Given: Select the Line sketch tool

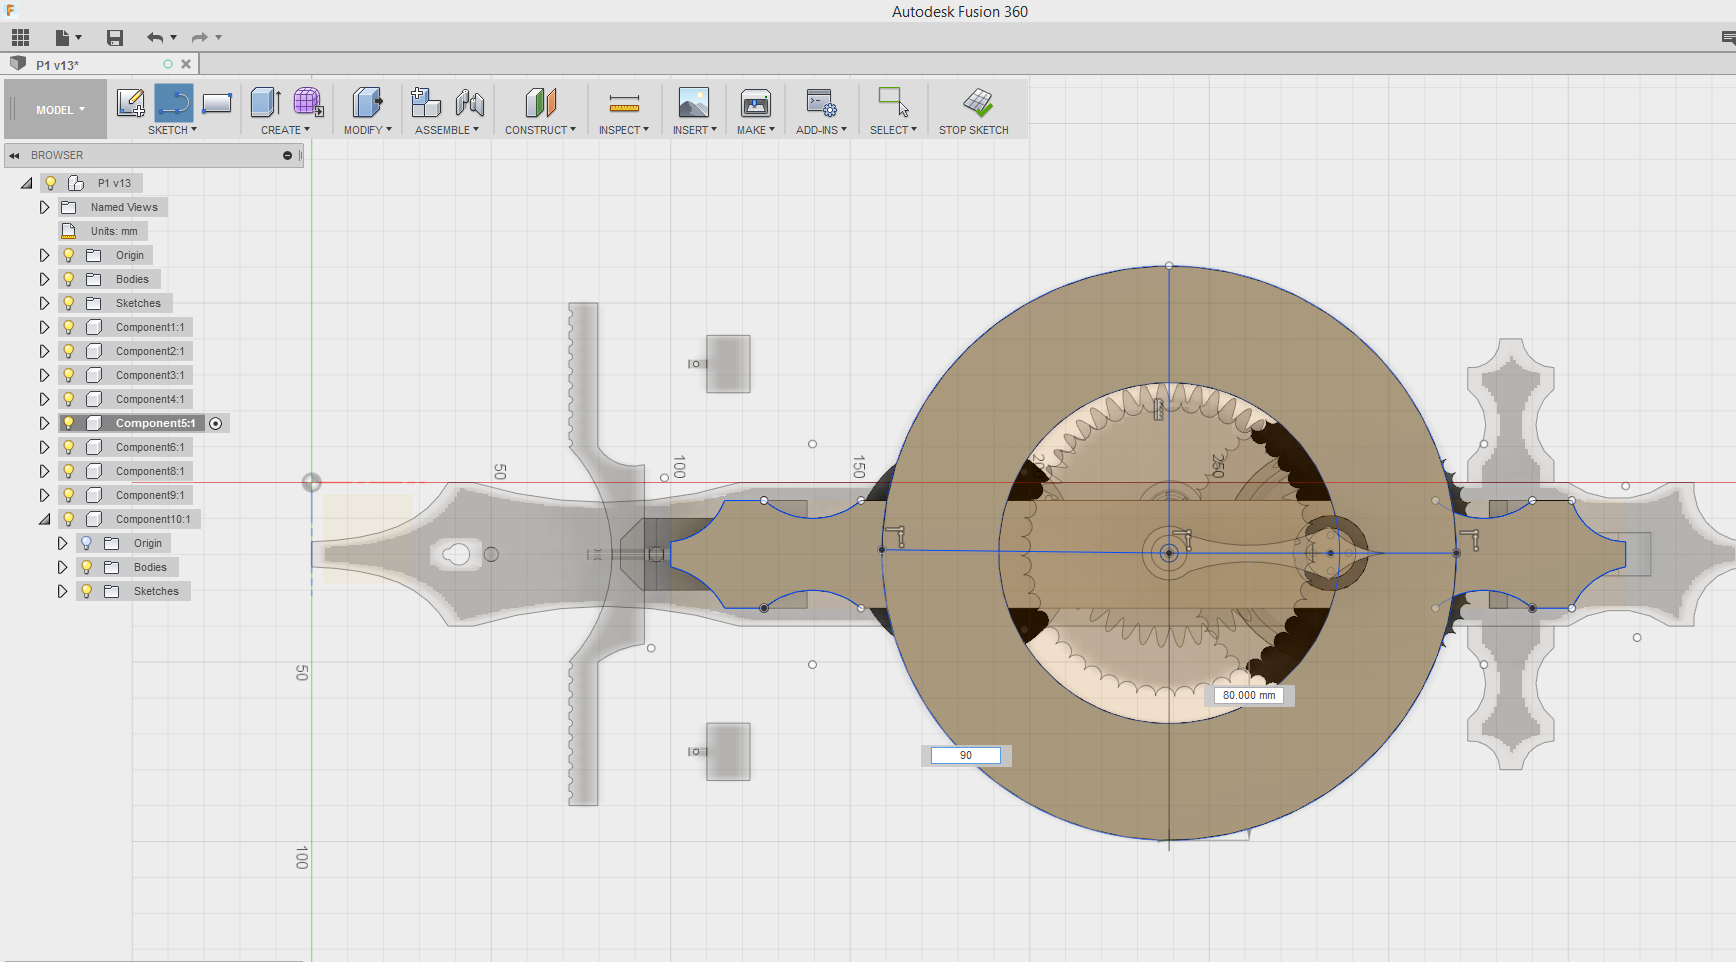Looking at the screenshot, I should 174,103.
